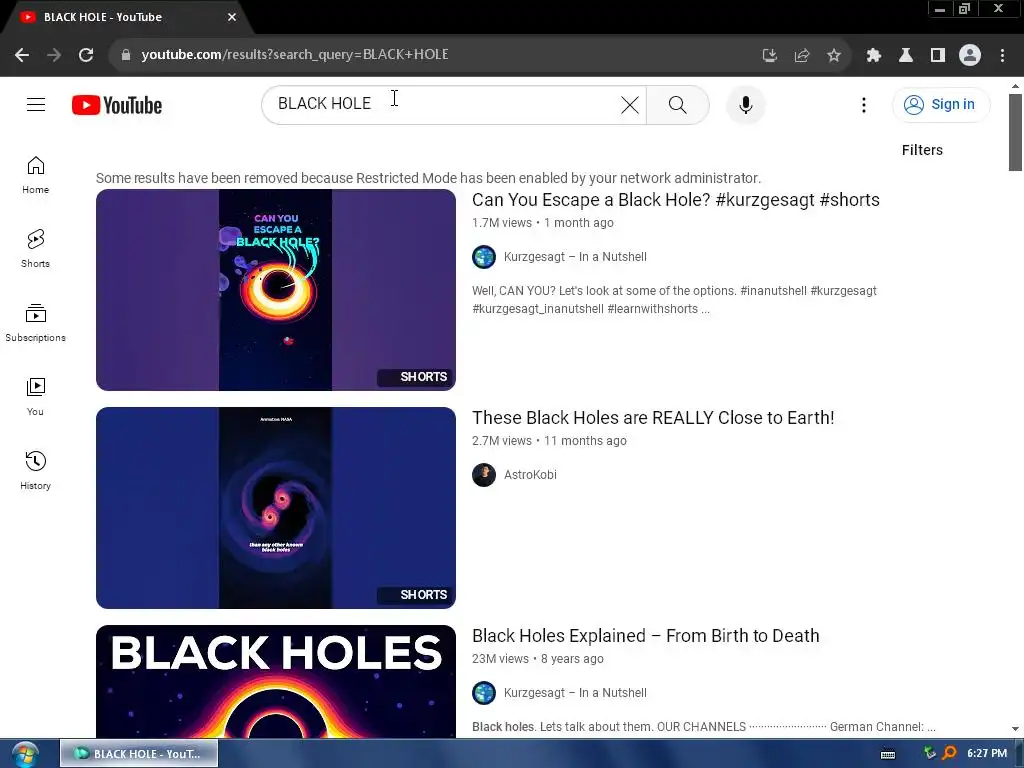Open YouTube settings three-dot menu

tap(863, 105)
